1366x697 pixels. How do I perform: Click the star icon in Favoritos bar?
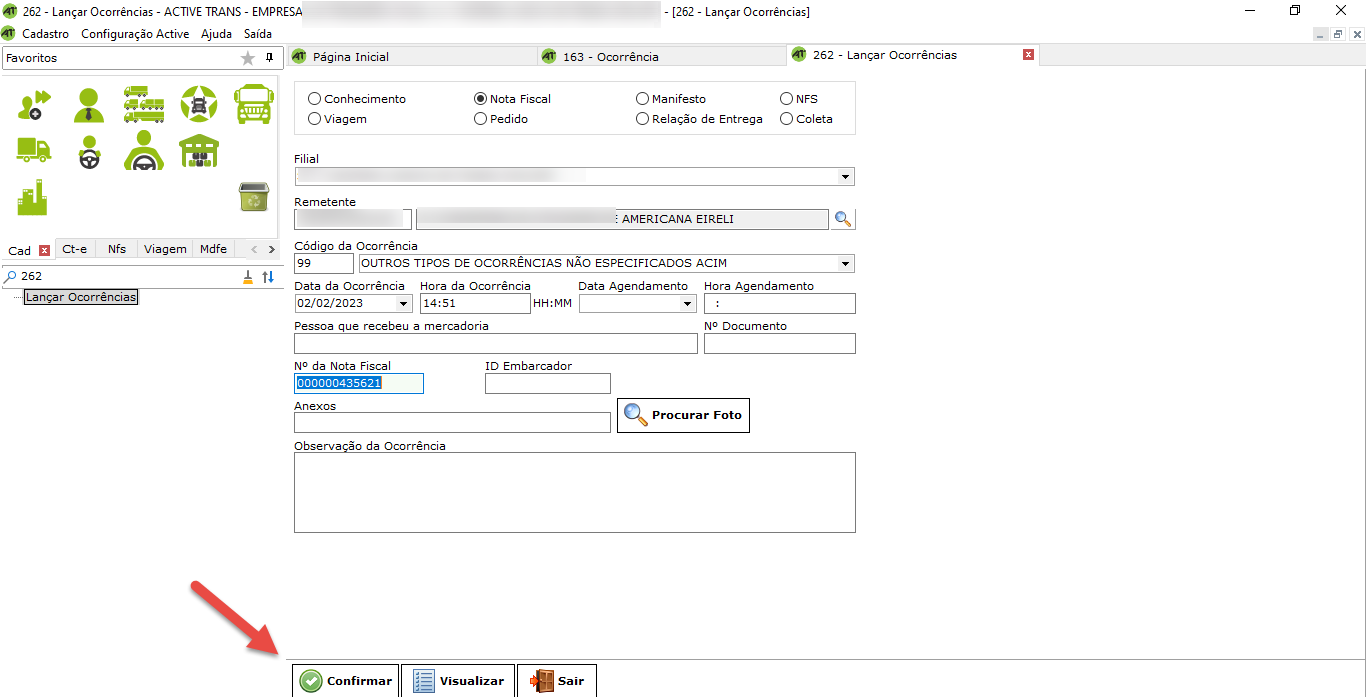(x=248, y=58)
